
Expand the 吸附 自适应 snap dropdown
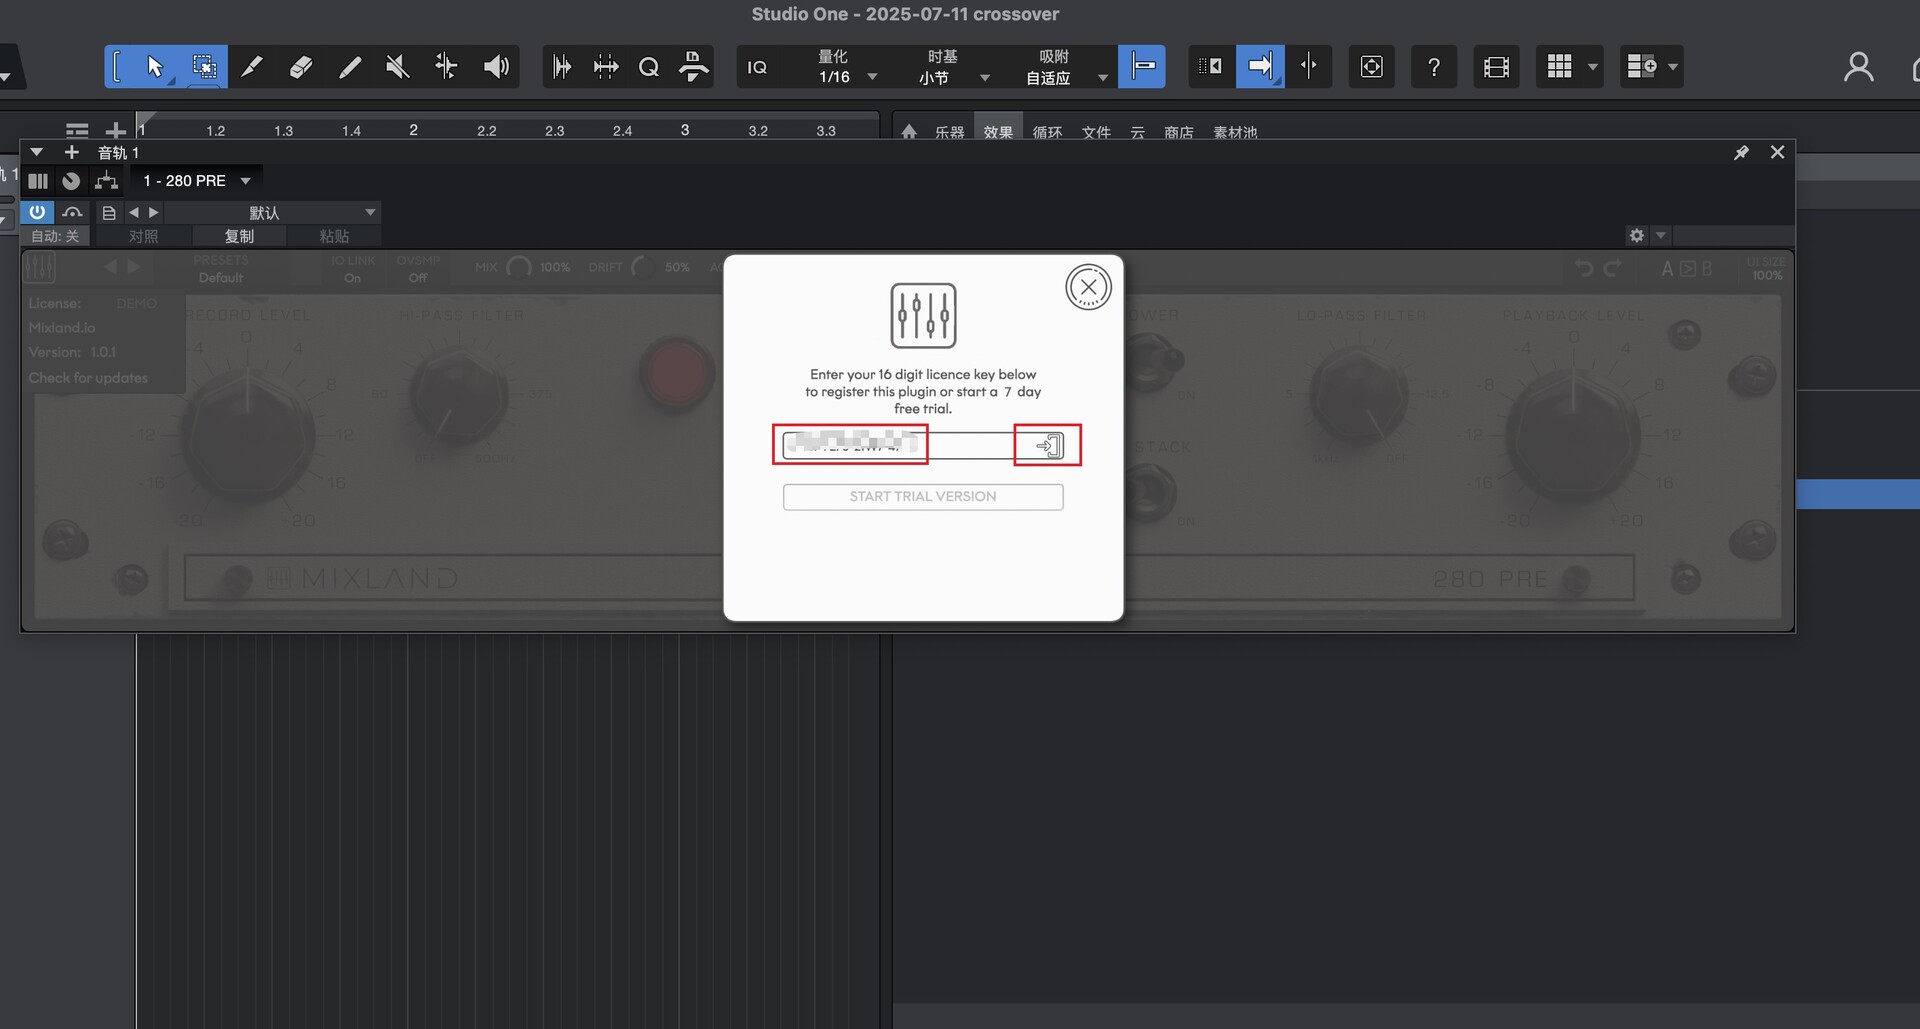point(1103,77)
